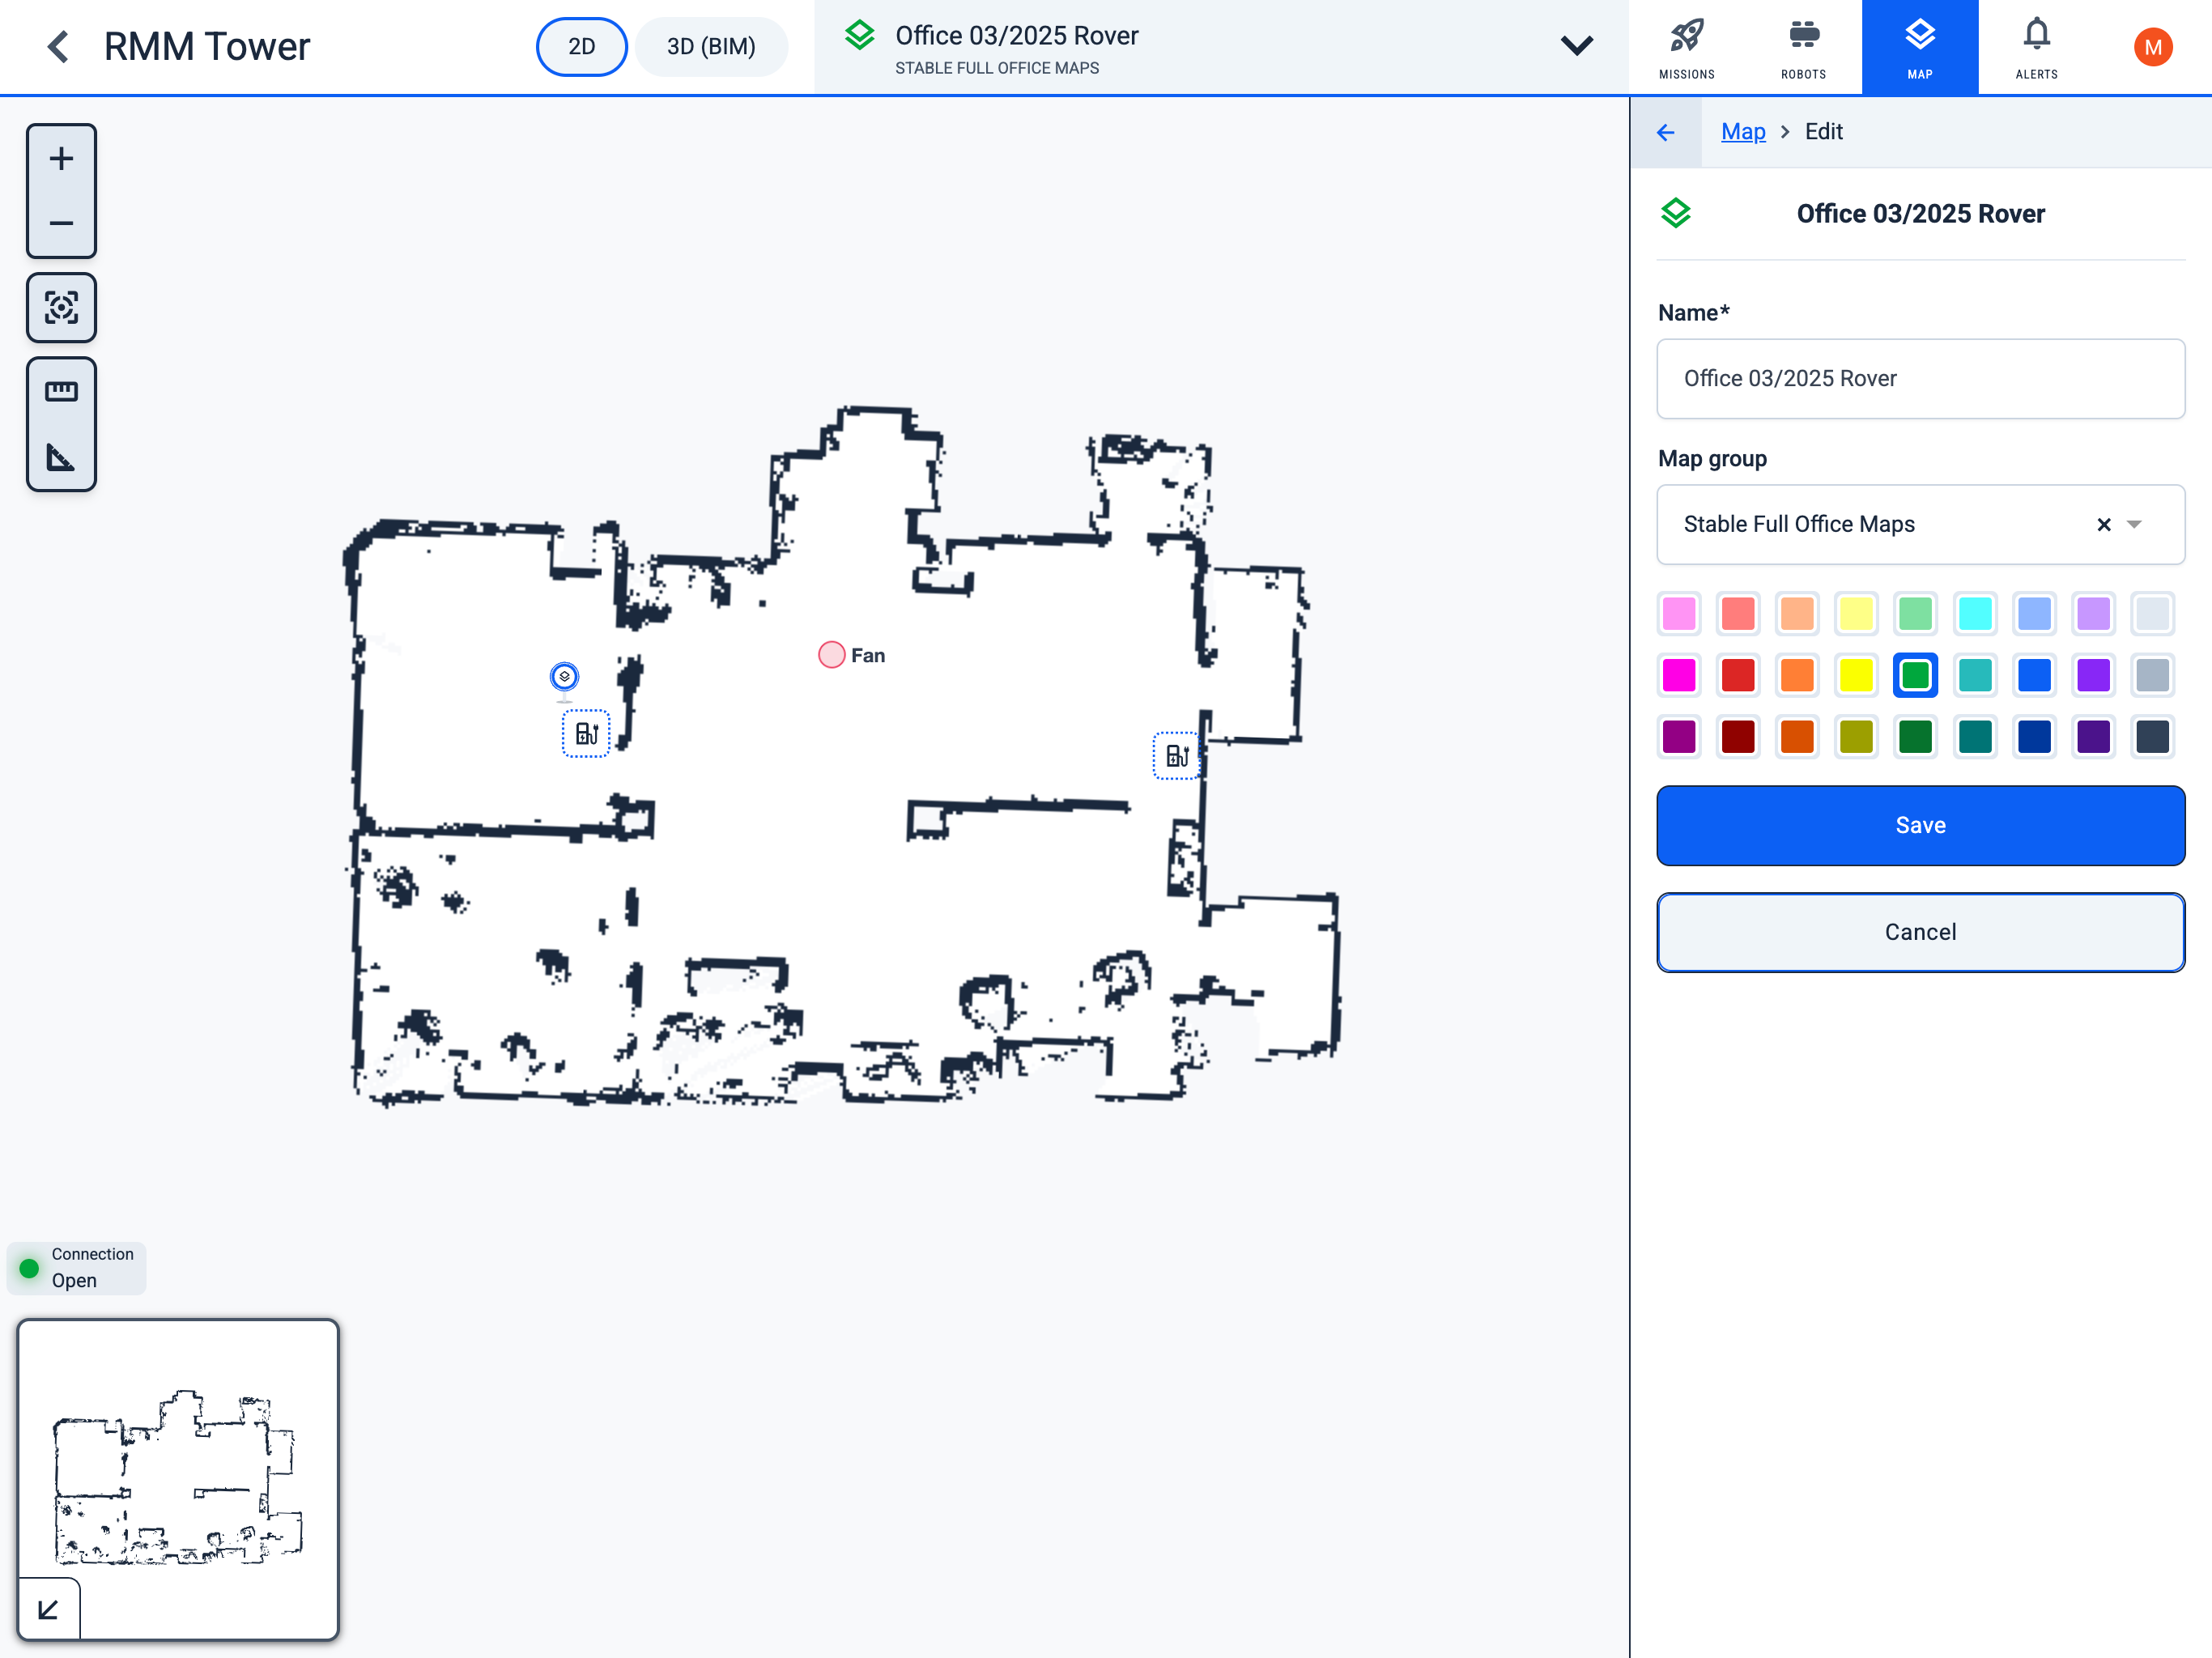Click the green map icon in the Edit panel
The image size is (2212, 1658).
tap(1676, 213)
